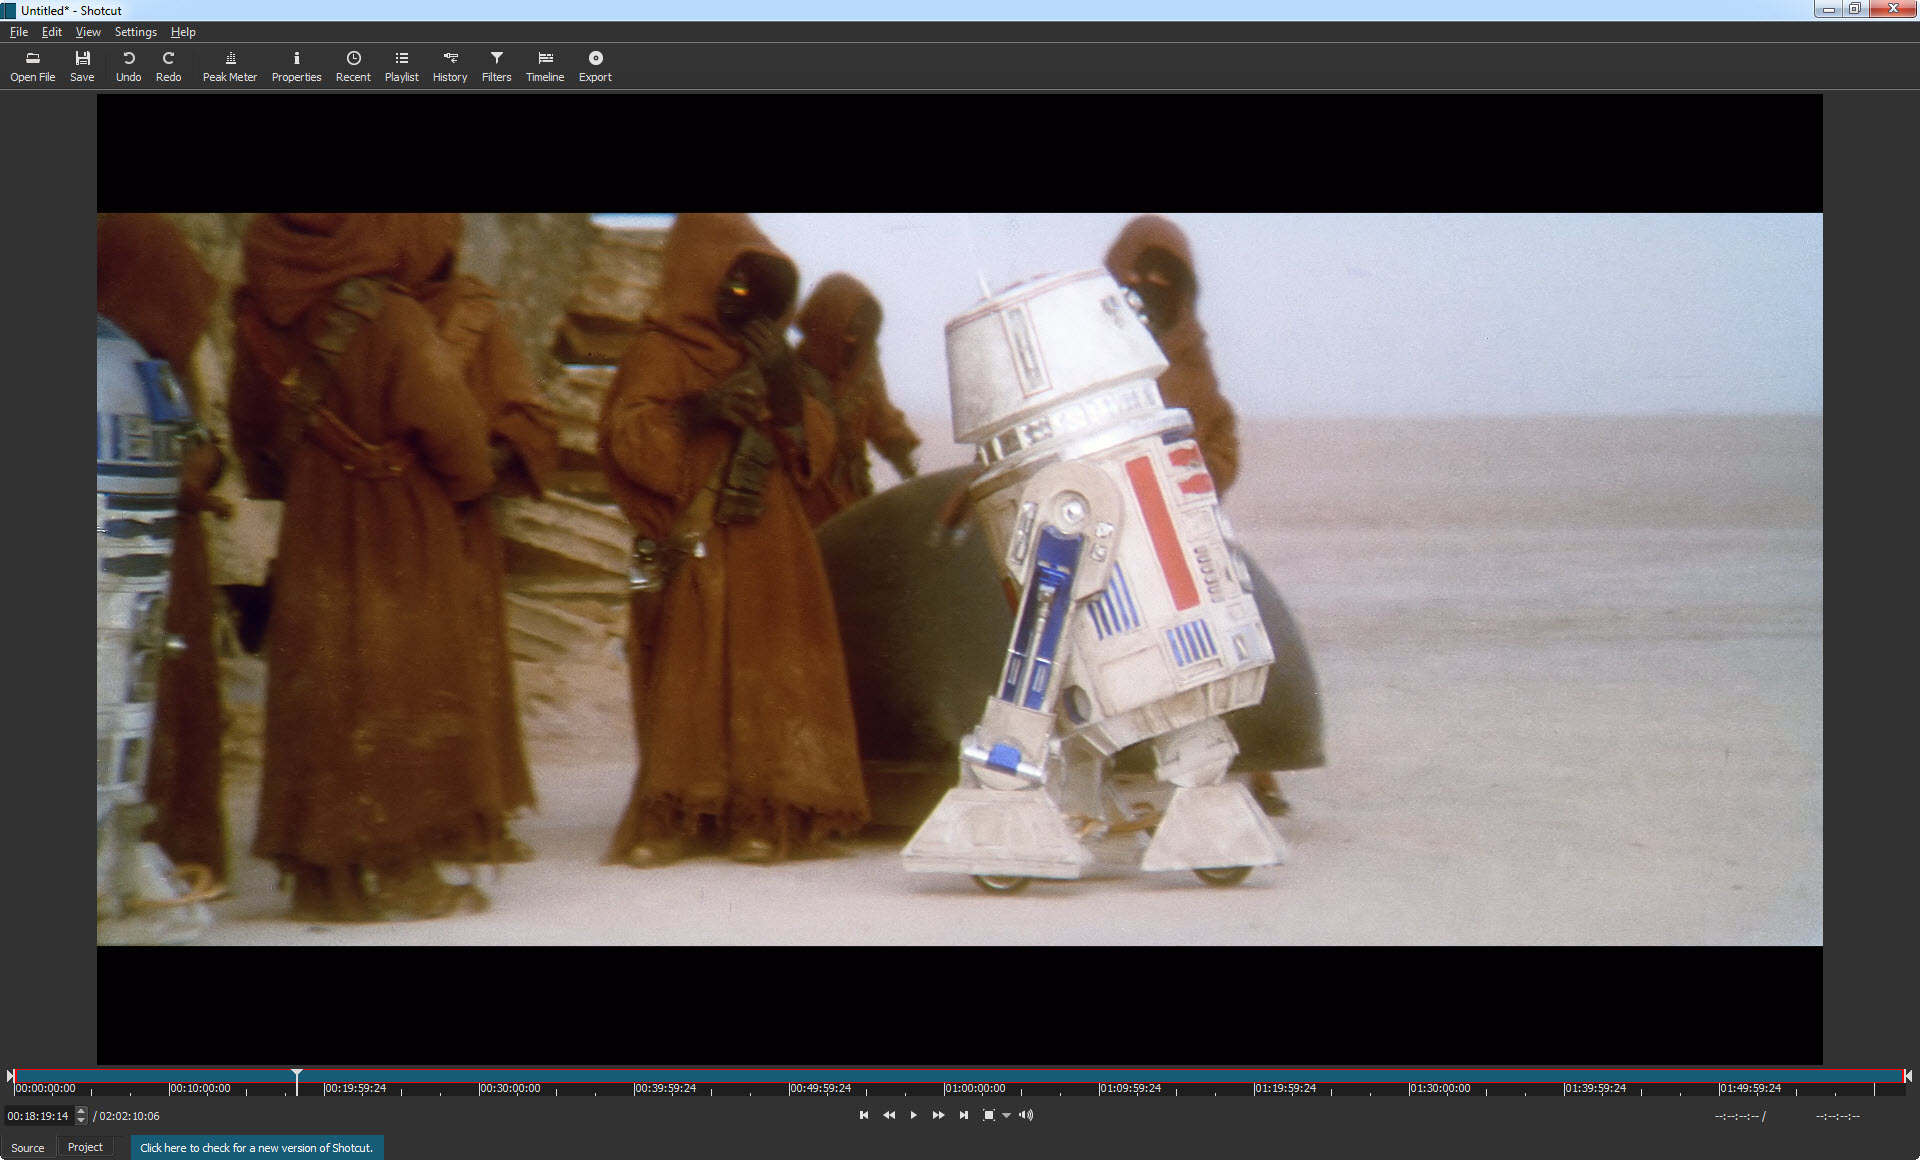Fast forward with double-right arrows
The height and width of the screenshot is (1160, 1920).
point(938,1115)
